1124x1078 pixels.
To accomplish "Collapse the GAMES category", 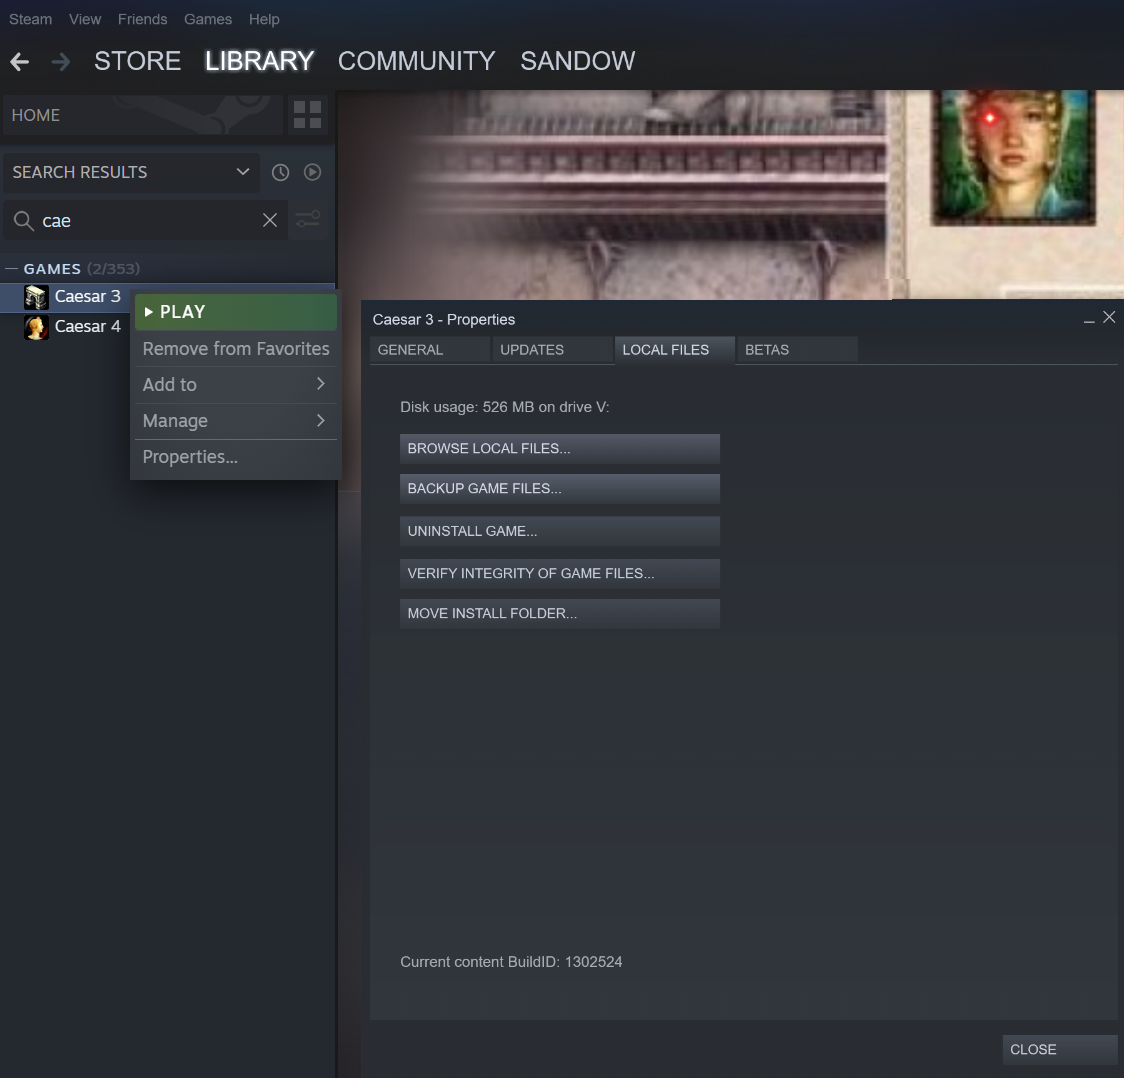I will point(11,269).
